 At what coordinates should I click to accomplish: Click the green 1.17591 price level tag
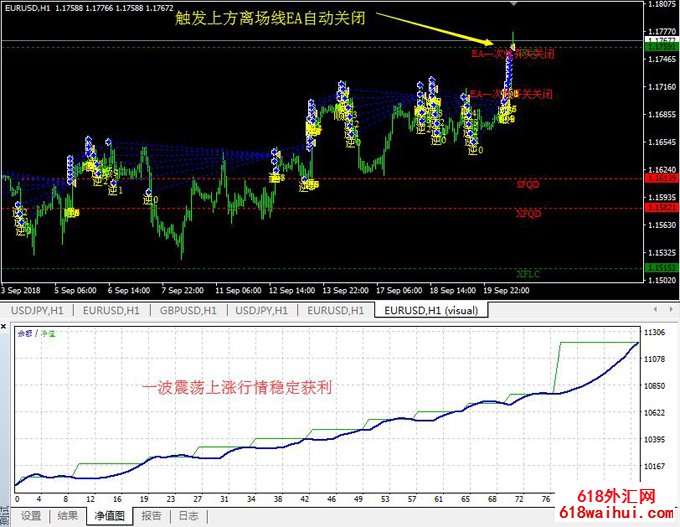coord(662,46)
